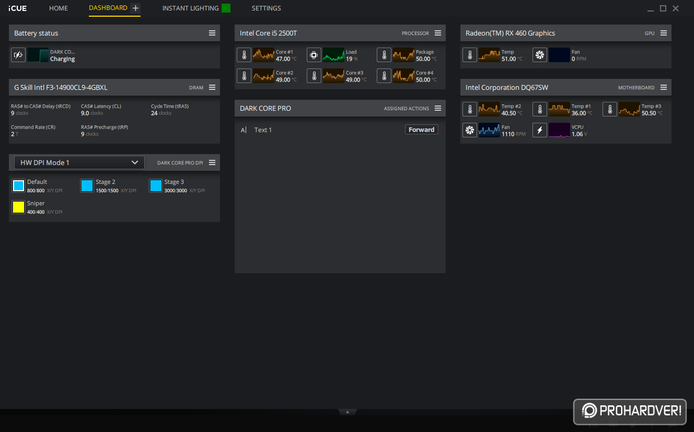This screenshot has height=432, width=694.
Task: Open the G Skill DRAM widget menu
Action: [x=212, y=88]
